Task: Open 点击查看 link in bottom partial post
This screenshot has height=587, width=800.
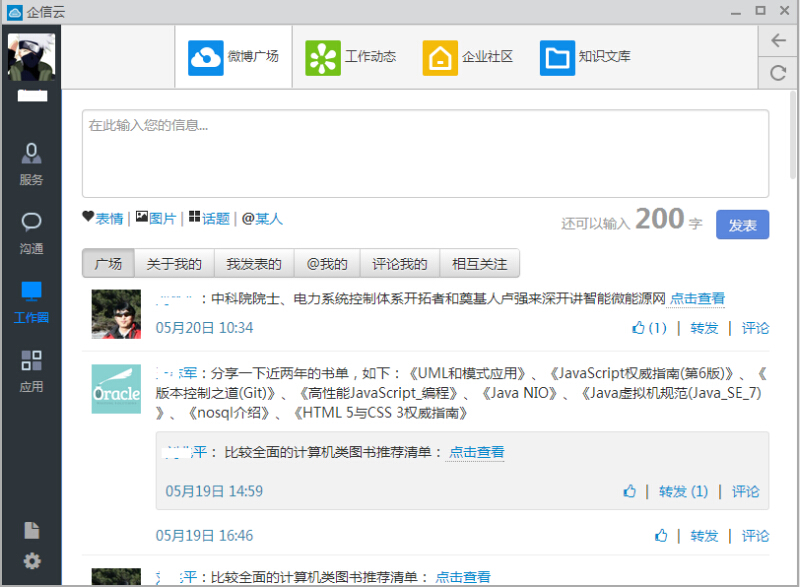Action: (463, 577)
